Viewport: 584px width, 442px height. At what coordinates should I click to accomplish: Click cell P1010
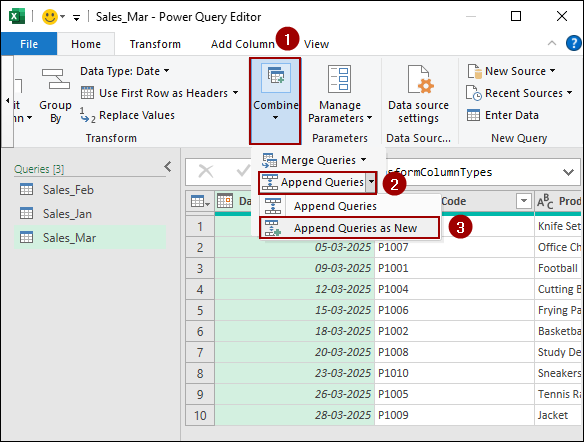tap(454, 373)
